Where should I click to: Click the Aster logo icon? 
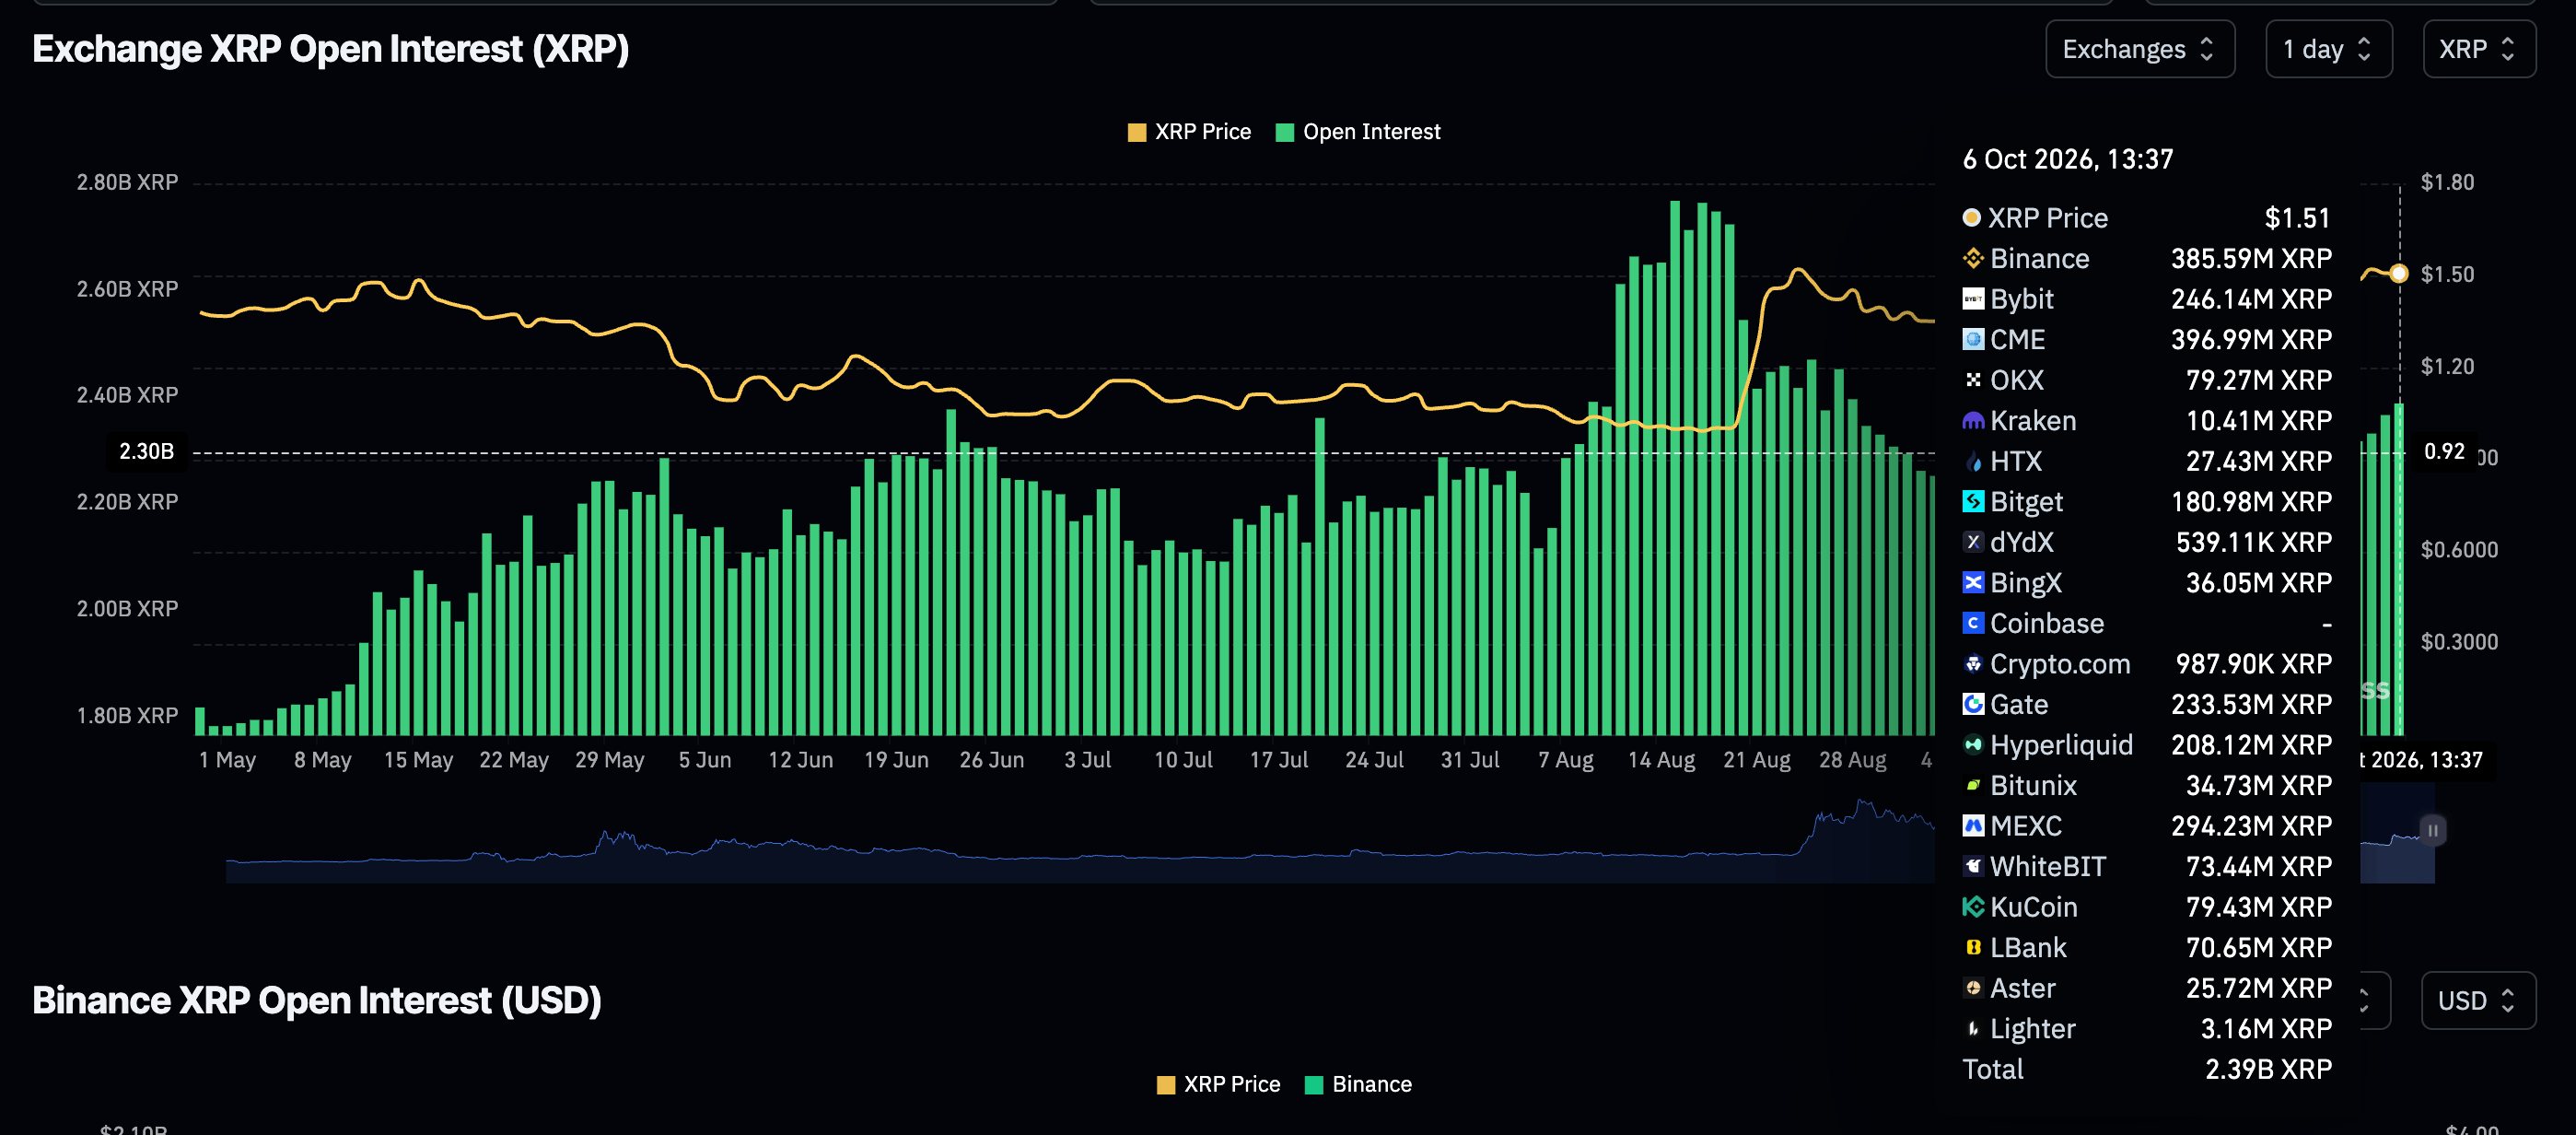(1972, 988)
